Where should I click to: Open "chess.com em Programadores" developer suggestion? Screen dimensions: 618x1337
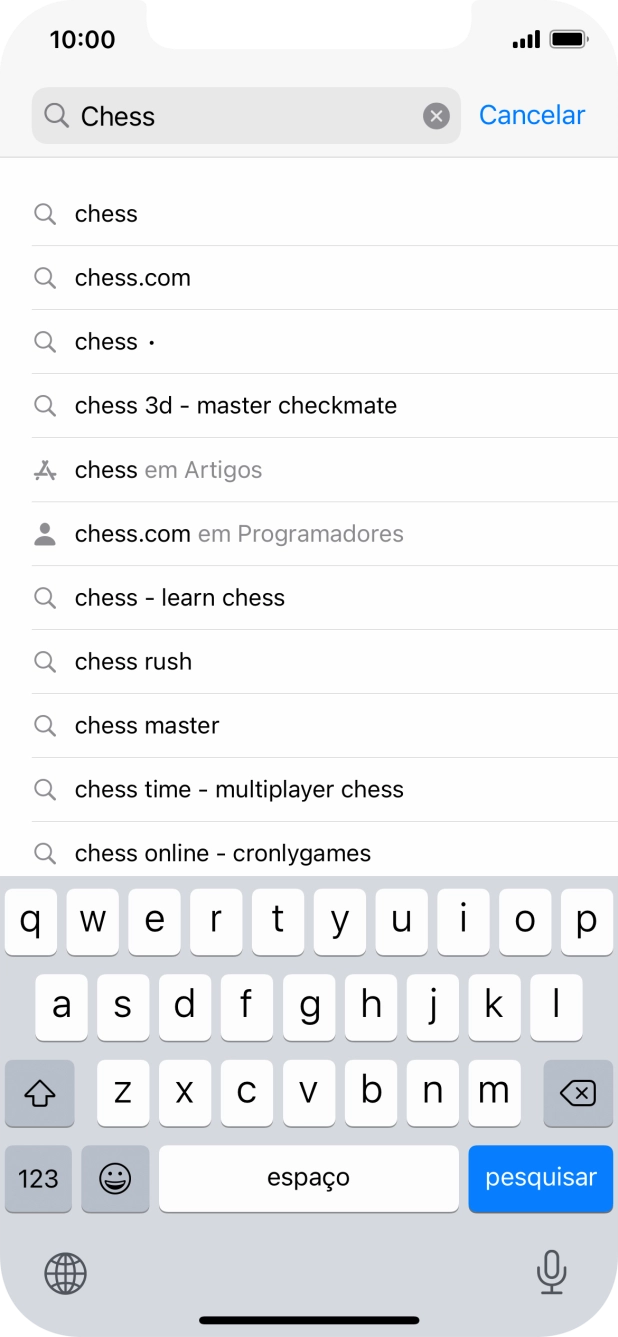[x=239, y=534]
